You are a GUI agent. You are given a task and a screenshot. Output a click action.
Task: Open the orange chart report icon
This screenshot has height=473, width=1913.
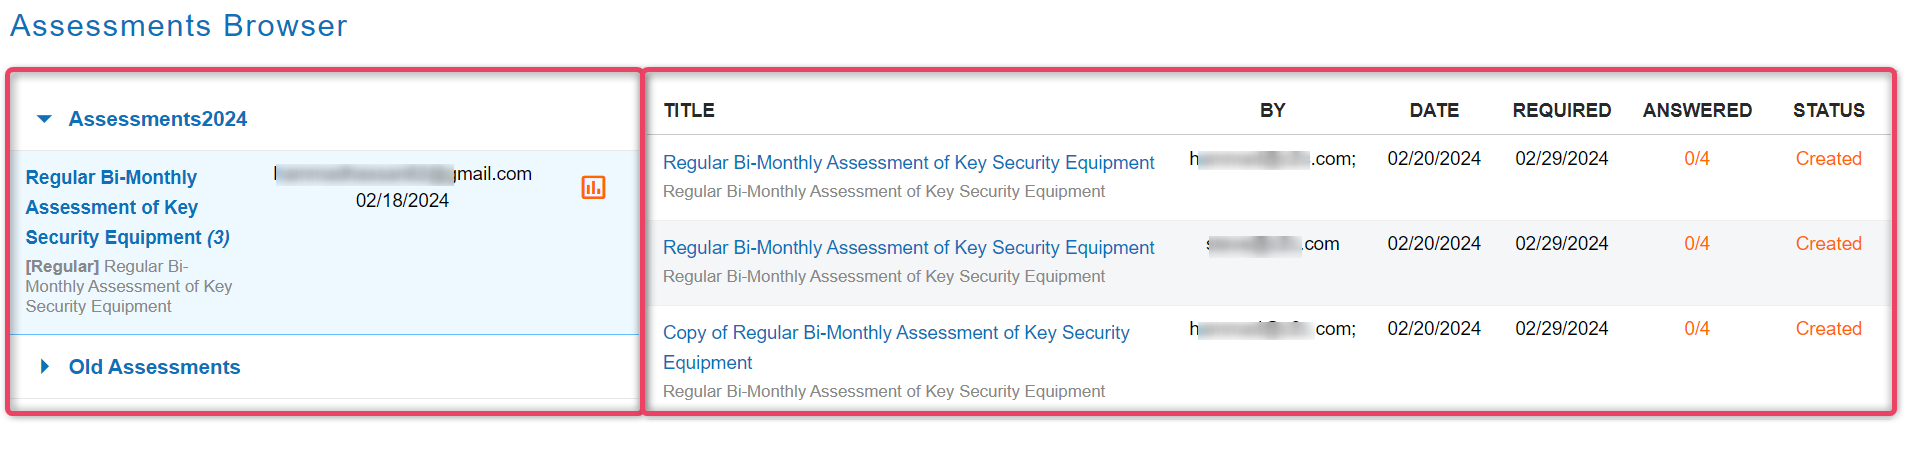click(593, 187)
